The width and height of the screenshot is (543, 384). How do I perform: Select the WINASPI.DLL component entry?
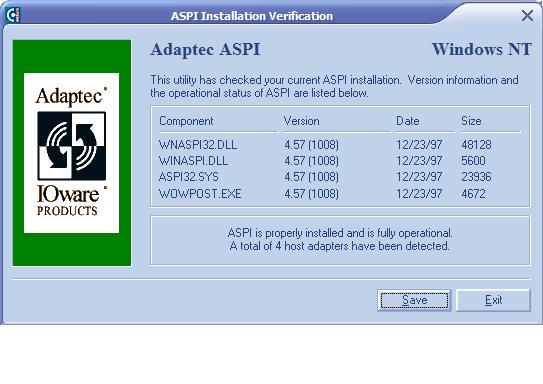coord(193,161)
